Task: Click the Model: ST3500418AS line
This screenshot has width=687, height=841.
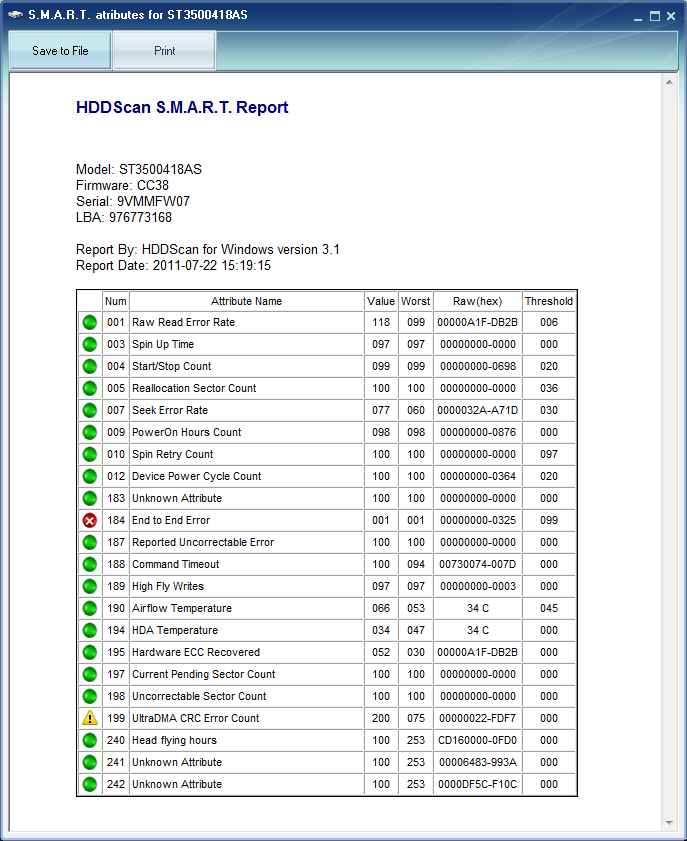Action: tap(139, 169)
